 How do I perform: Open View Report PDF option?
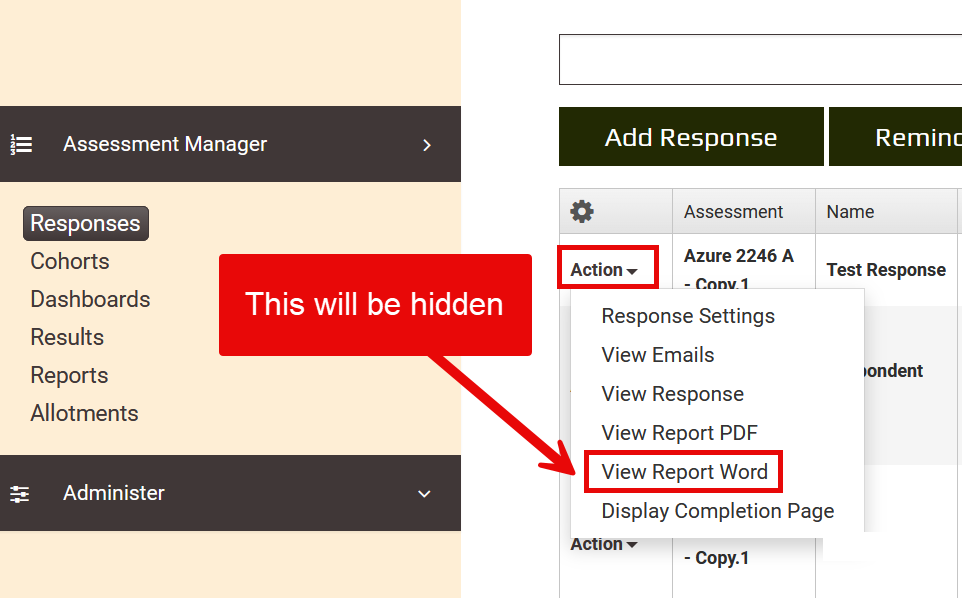pos(679,433)
